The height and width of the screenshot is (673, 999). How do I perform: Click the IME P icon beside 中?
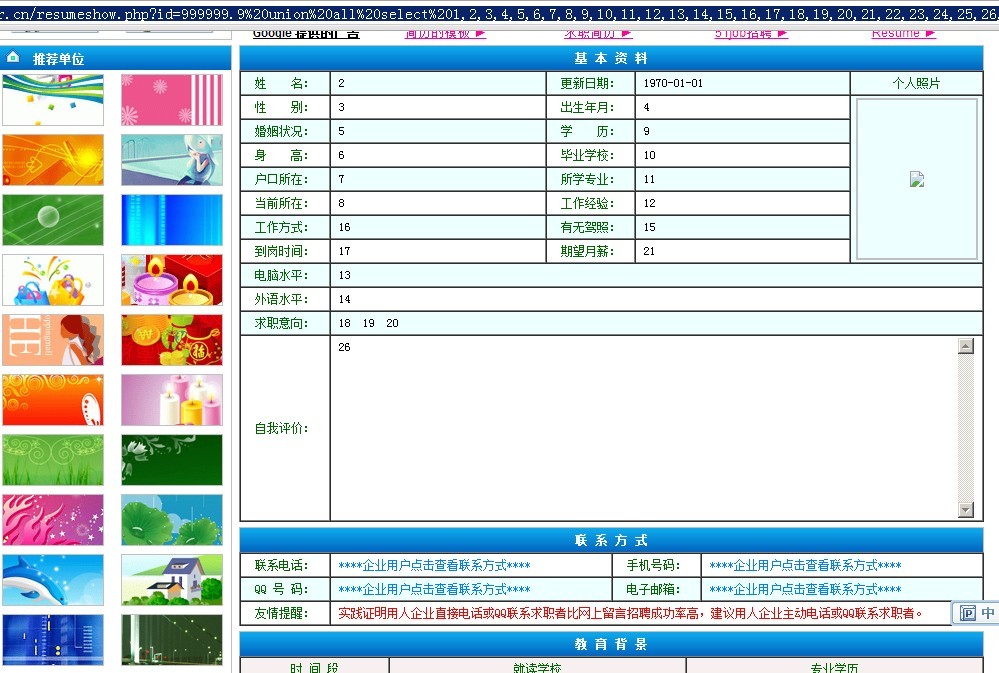[x=968, y=613]
